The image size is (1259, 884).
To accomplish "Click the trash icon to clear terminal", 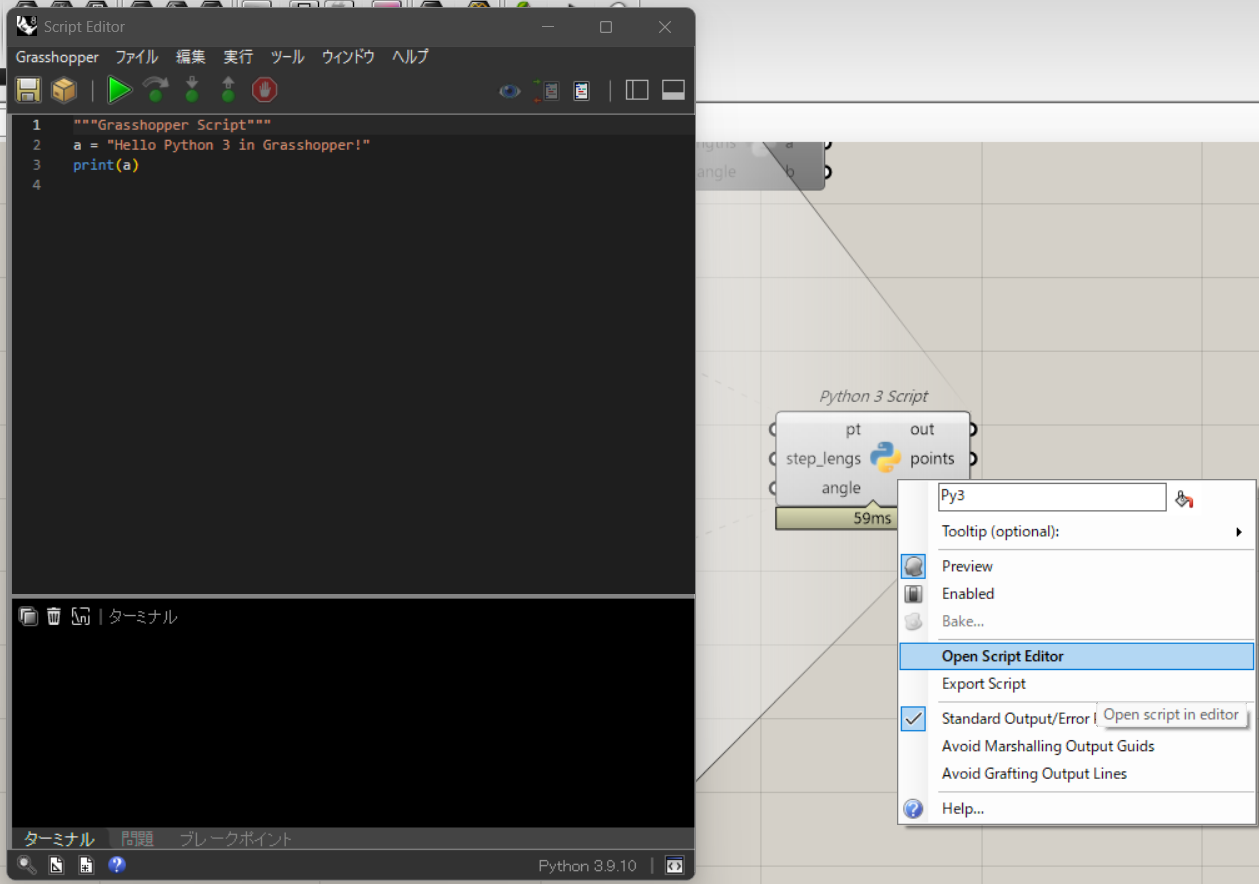I will pyautogui.click(x=54, y=617).
